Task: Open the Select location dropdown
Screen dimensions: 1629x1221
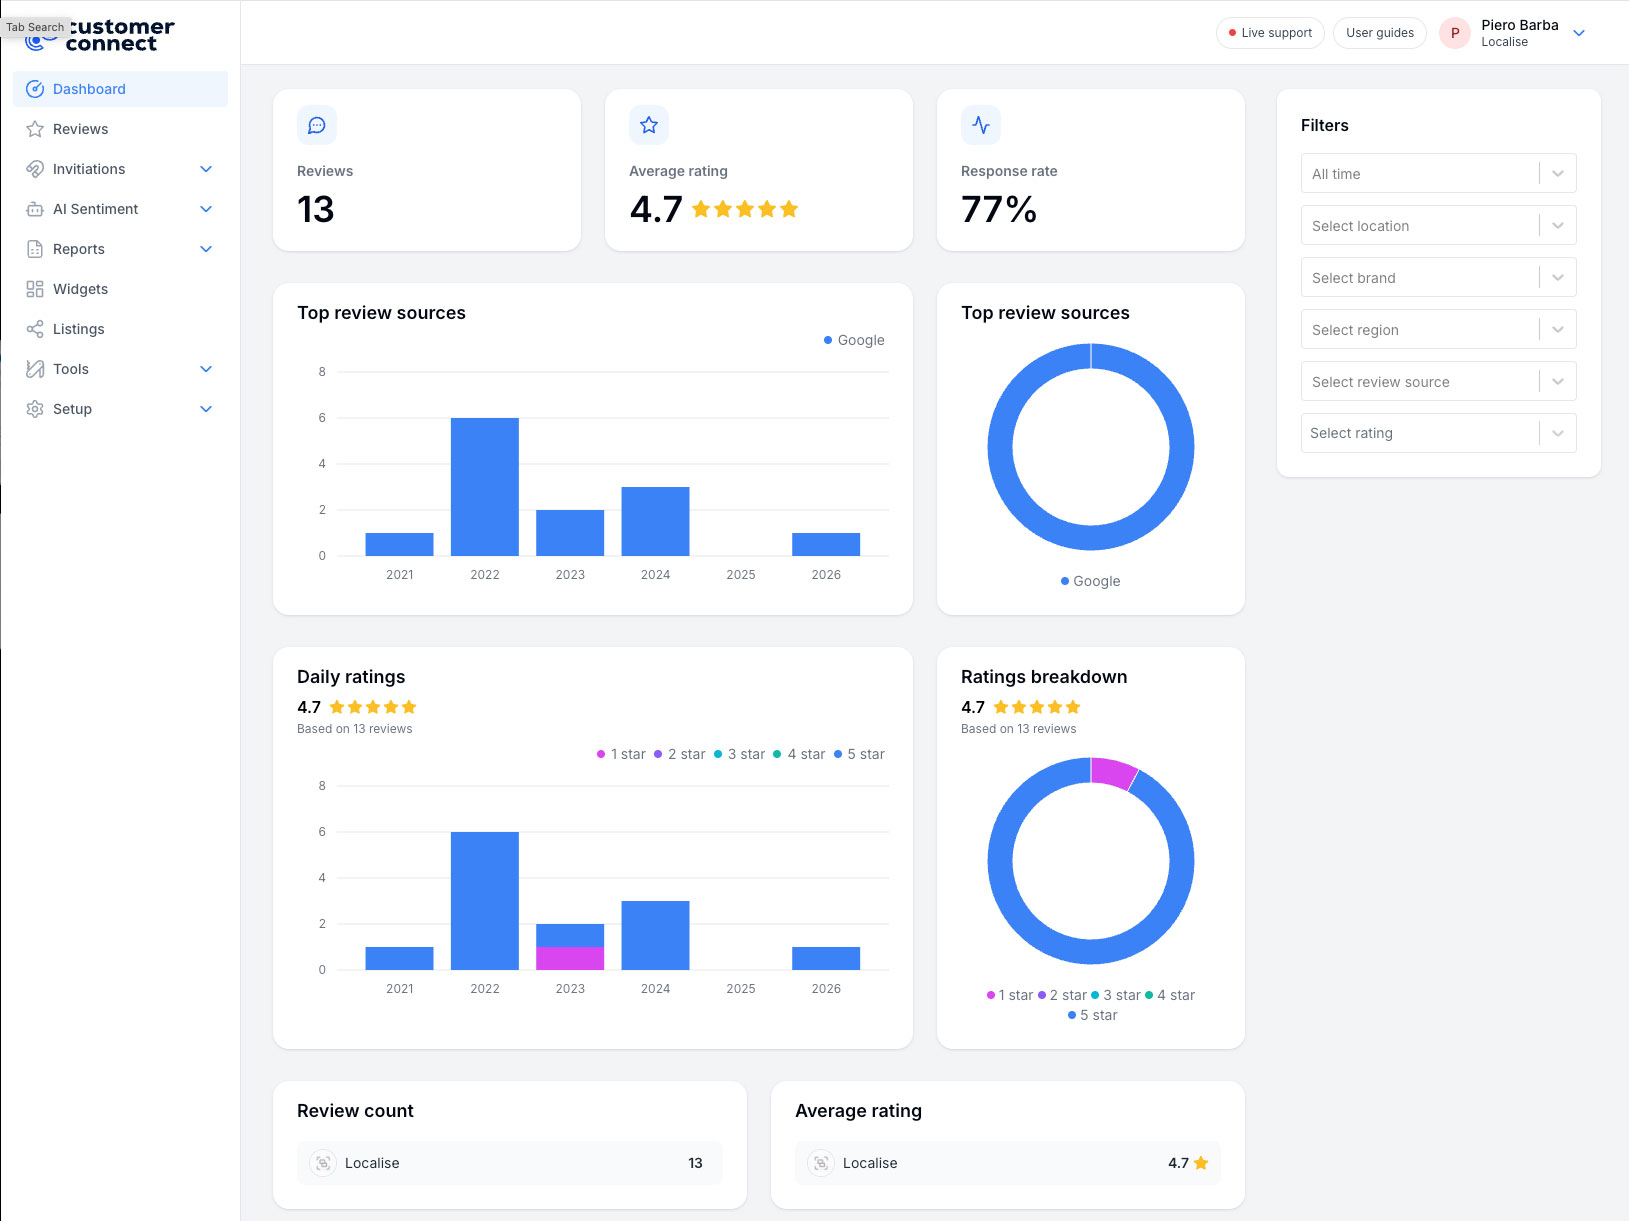Action: point(1439,225)
